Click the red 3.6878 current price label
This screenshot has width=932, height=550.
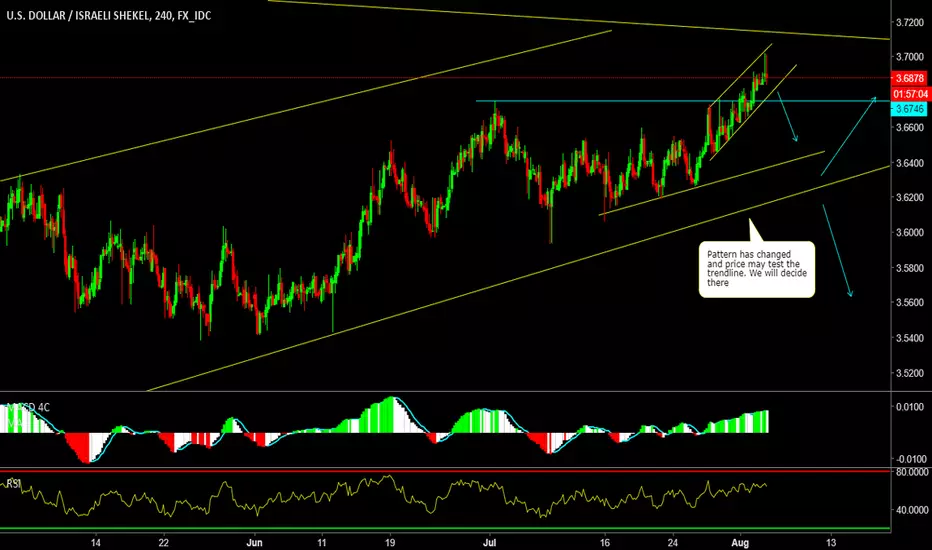(909, 78)
